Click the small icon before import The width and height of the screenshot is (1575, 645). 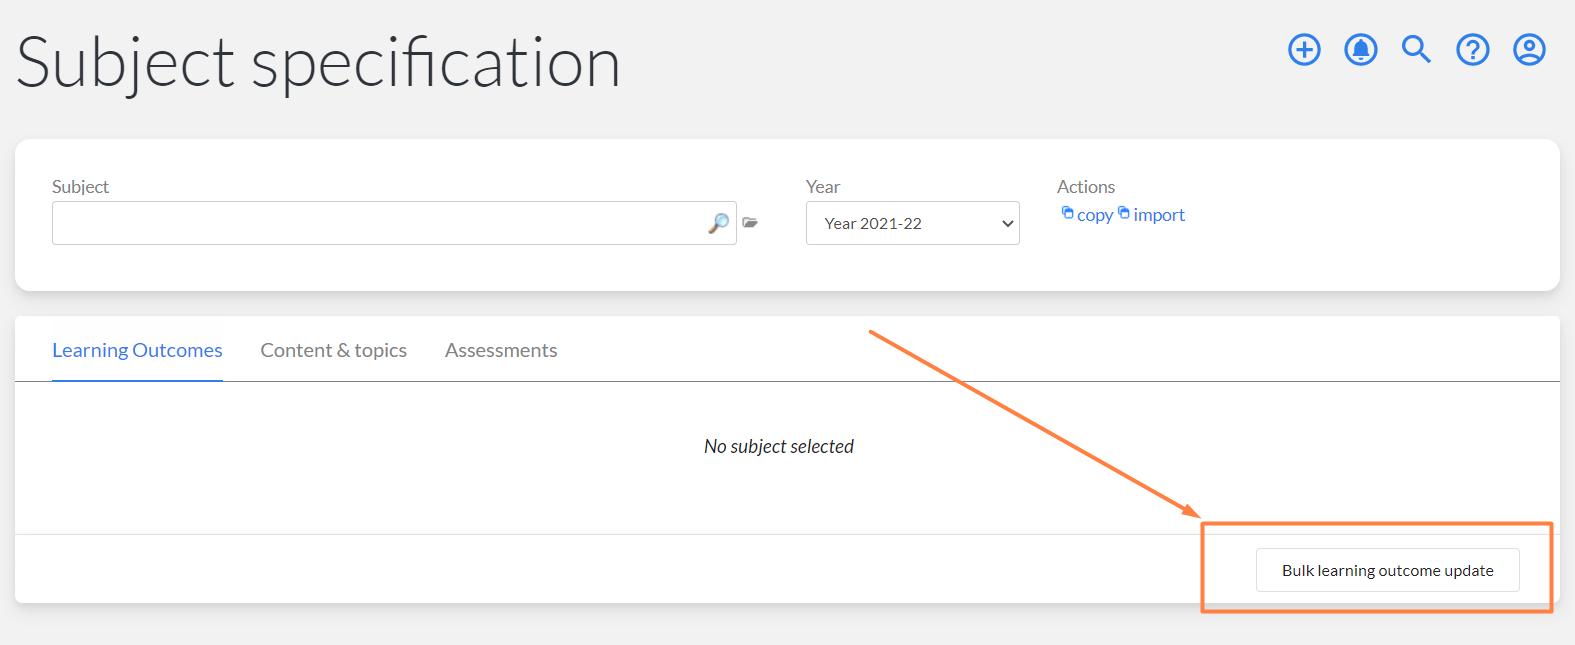point(1124,213)
